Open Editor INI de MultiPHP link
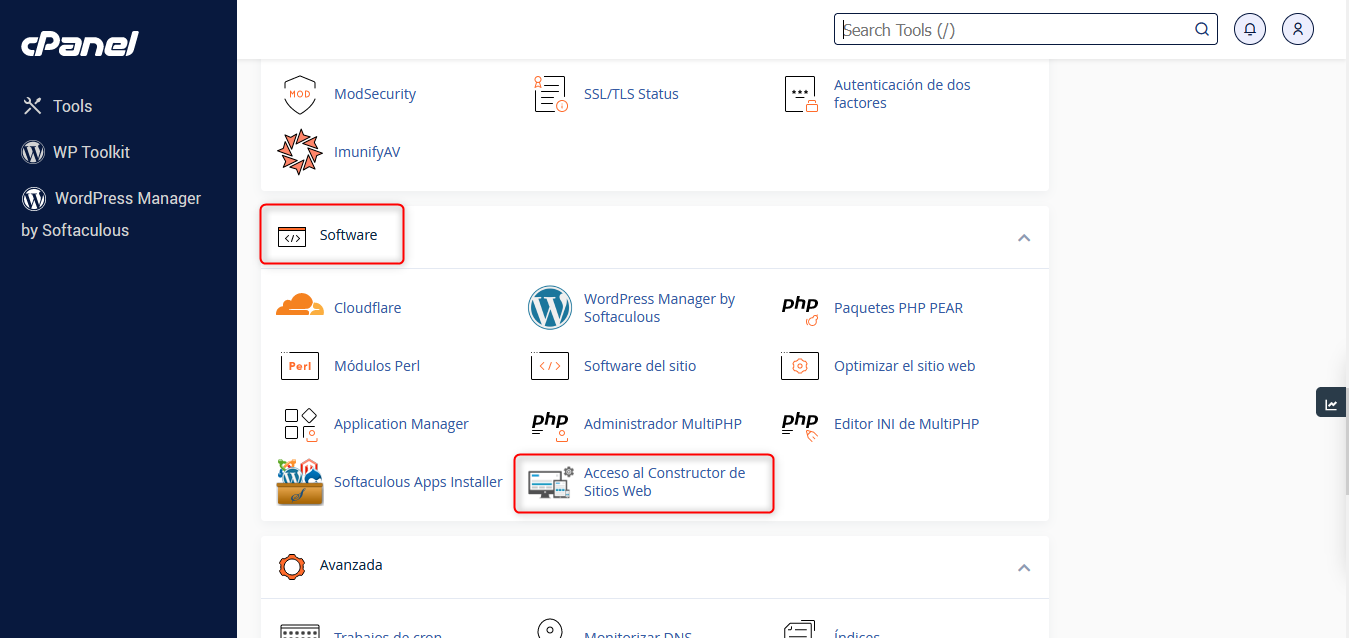The width and height of the screenshot is (1349, 638). pyautogui.click(x=906, y=424)
